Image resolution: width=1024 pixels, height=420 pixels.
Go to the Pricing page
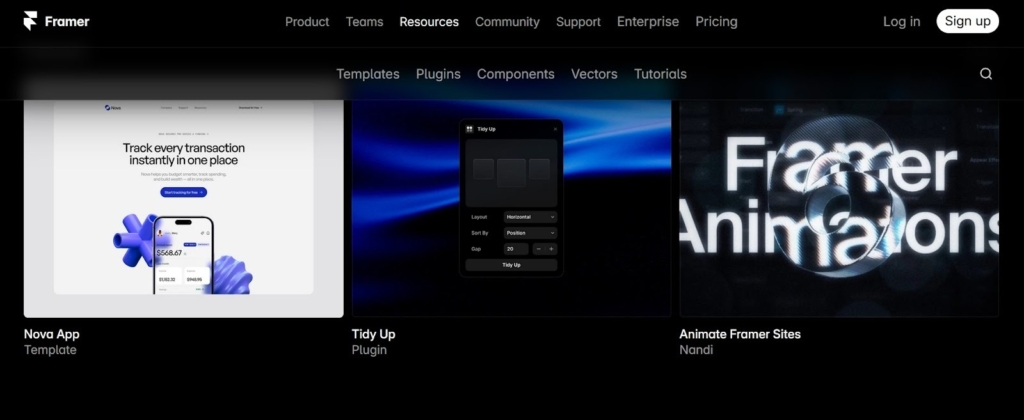[716, 21]
